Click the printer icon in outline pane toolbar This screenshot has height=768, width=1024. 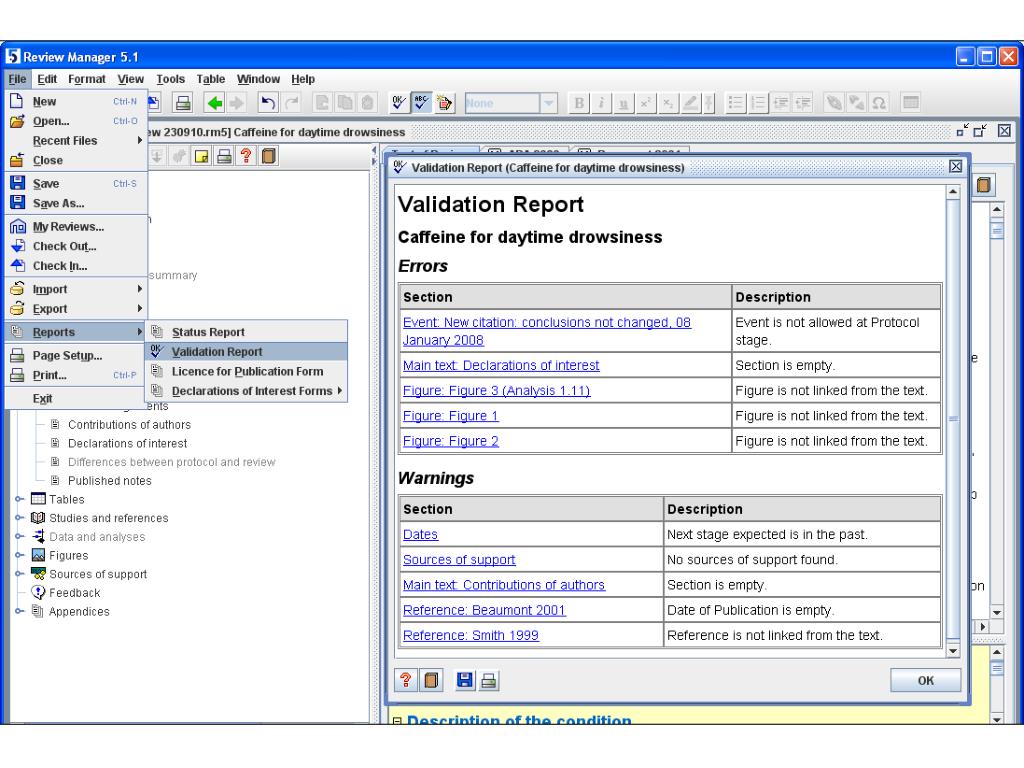pos(224,156)
